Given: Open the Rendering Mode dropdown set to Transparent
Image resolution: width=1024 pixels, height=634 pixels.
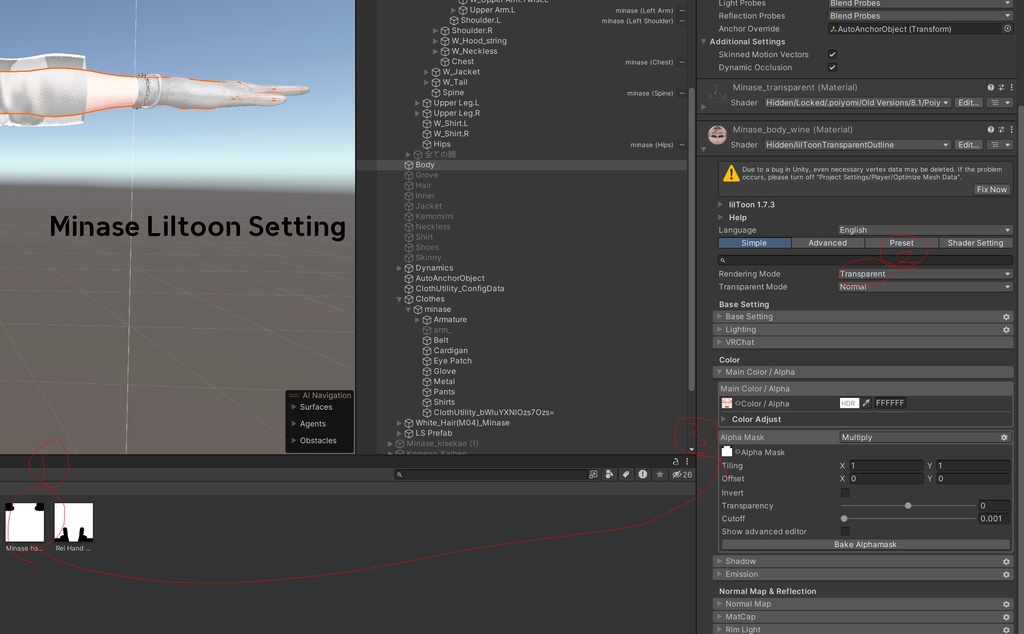Looking at the screenshot, I should point(922,273).
